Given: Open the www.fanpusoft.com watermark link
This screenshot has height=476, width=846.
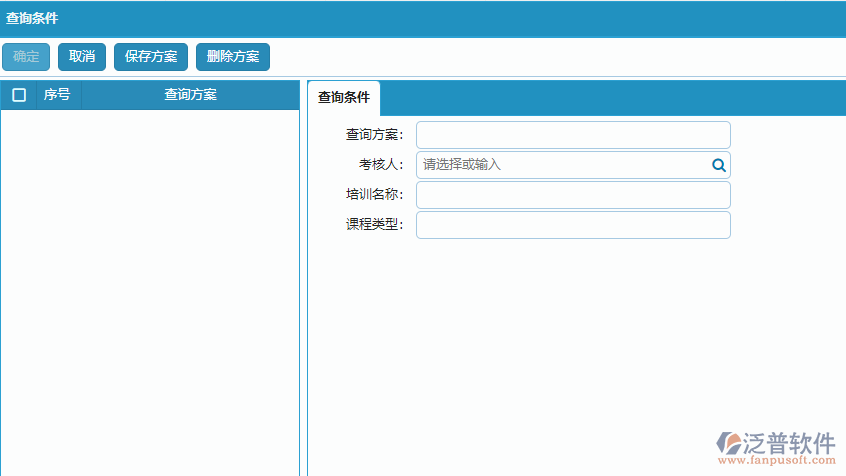Looking at the screenshot, I should [x=777, y=462].
